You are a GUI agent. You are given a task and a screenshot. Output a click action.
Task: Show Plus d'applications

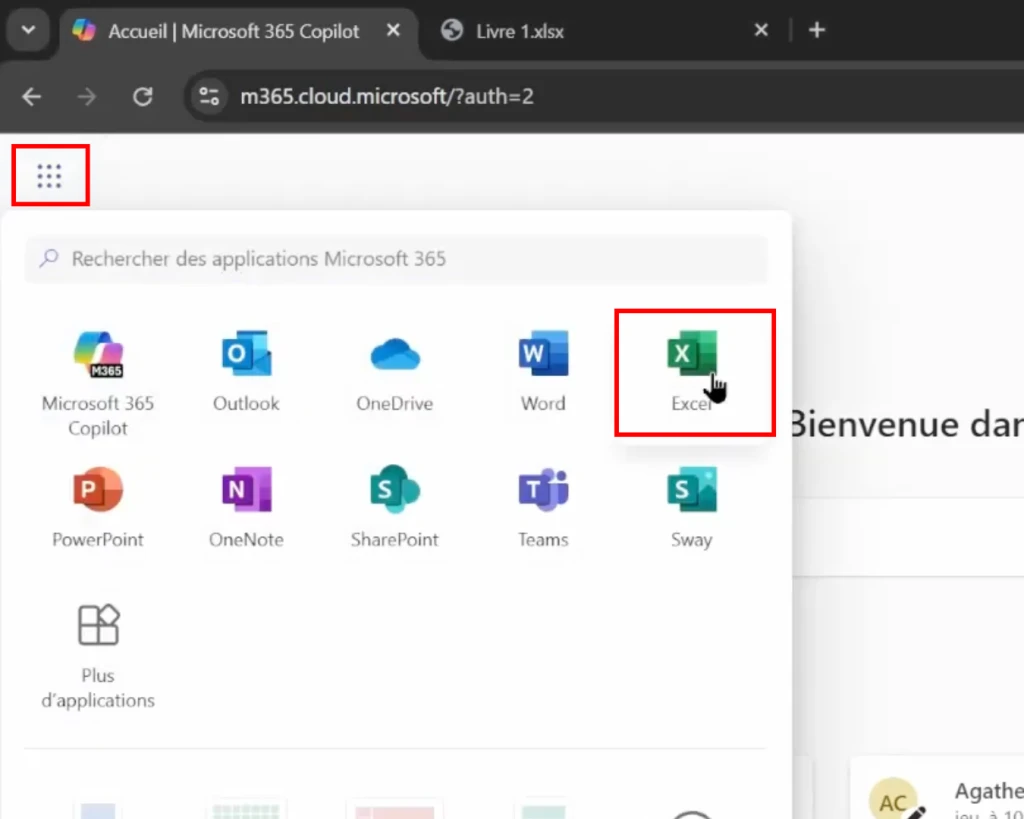[98, 656]
